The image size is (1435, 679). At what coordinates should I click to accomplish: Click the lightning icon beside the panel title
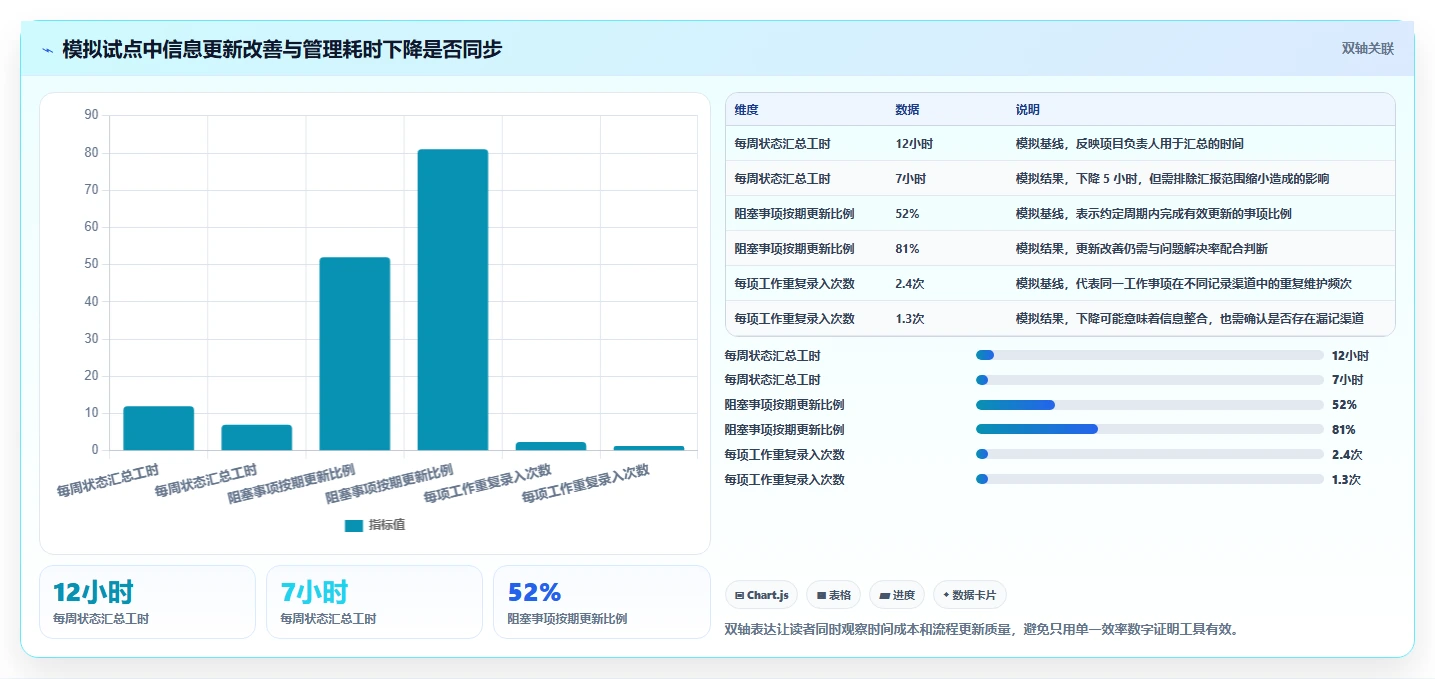click(48, 49)
